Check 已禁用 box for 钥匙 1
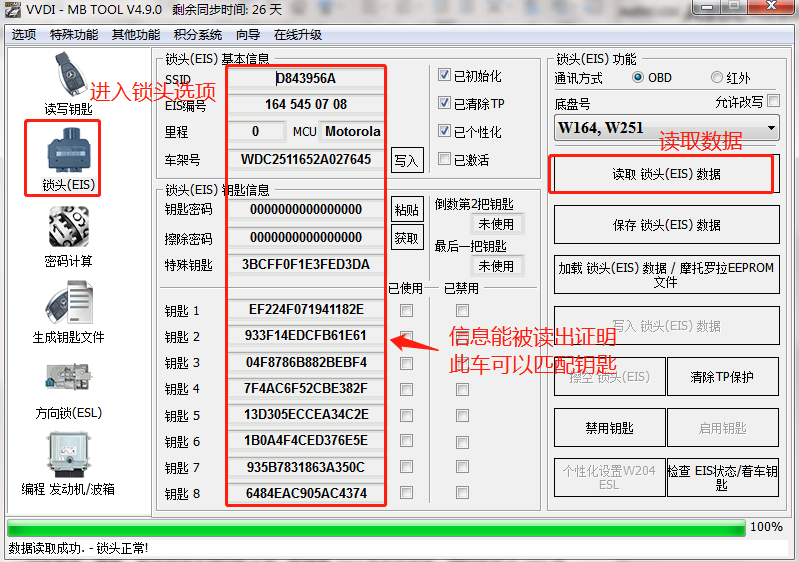 tap(462, 310)
